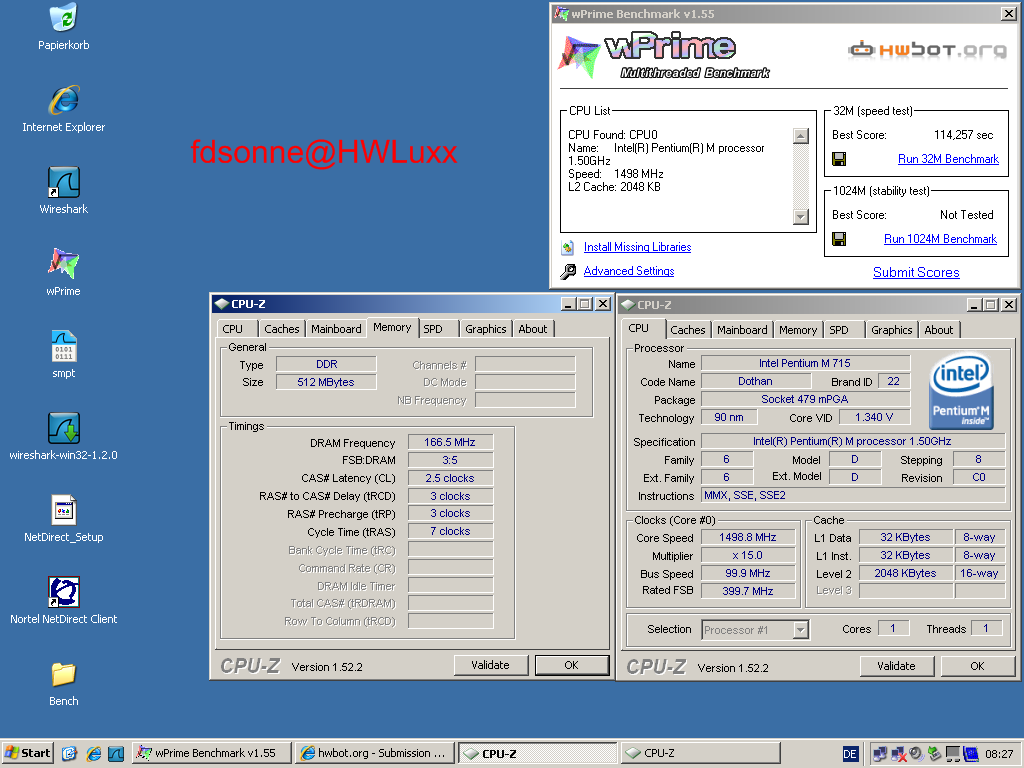Click the Intel Pentium M inside logo
This screenshot has height=768, width=1024.
tap(961, 391)
